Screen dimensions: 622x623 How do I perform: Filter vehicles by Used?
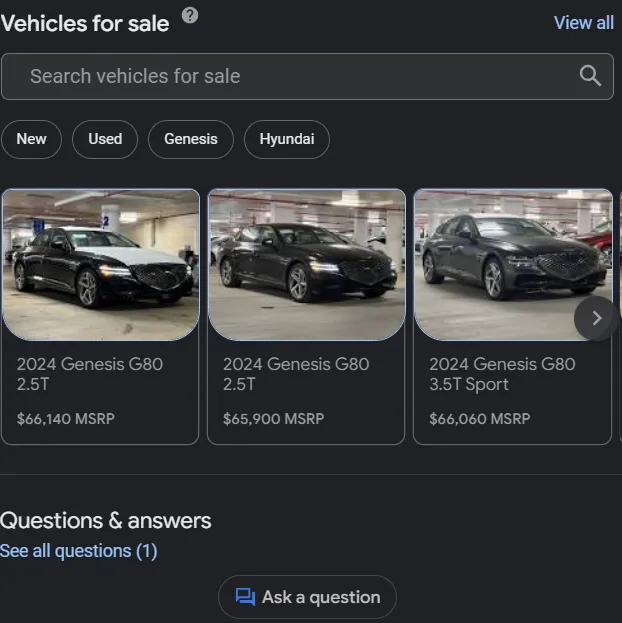coord(105,139)
